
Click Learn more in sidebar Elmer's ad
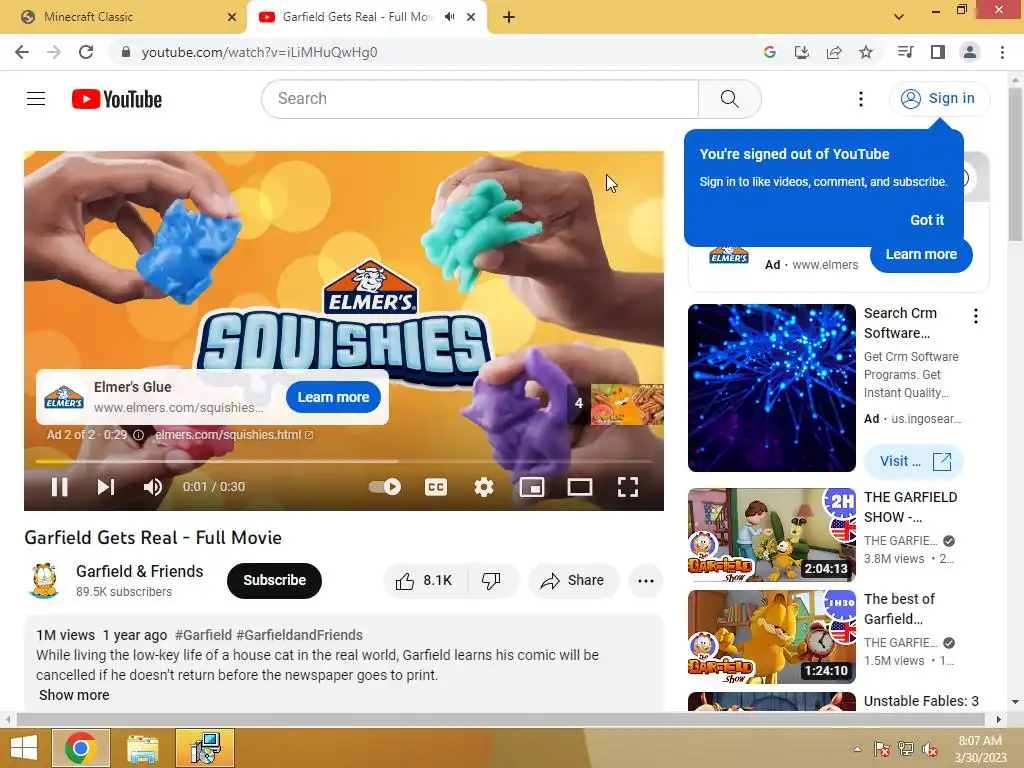click(921, 255)
